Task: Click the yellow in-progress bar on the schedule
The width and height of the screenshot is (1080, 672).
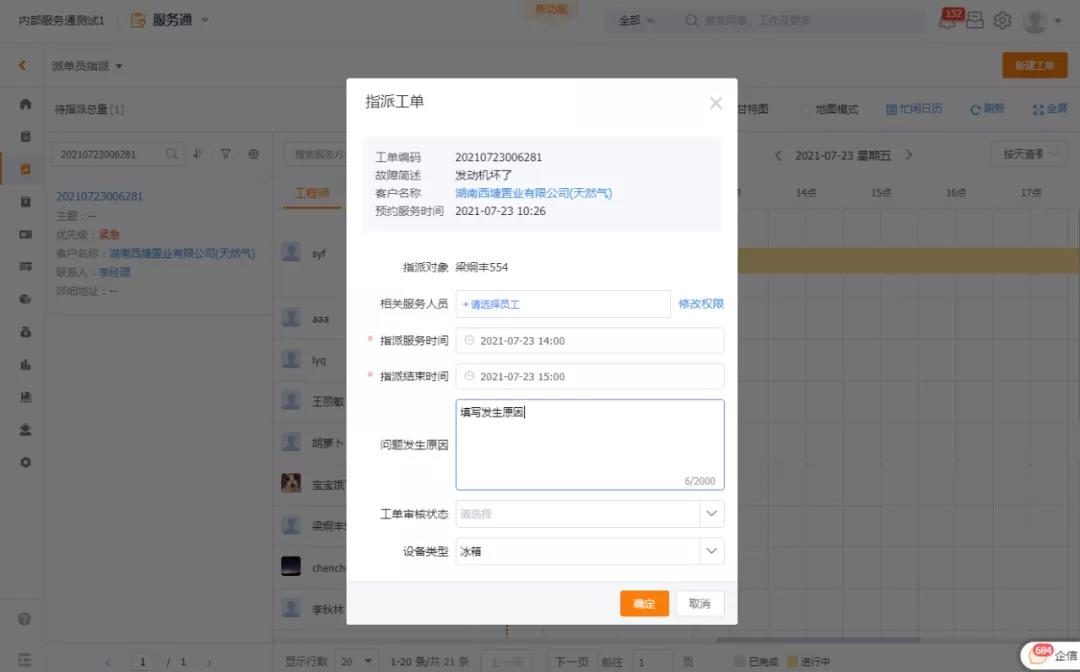Action: pyautogui.click(x=908, y=261)
